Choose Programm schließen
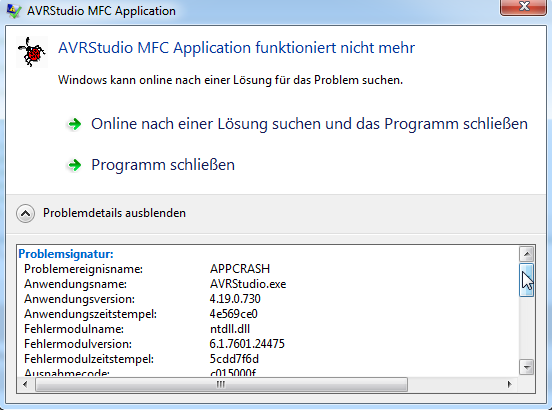Image resolution: width=552 pixels, height=410 pixels. click(163, 165)
